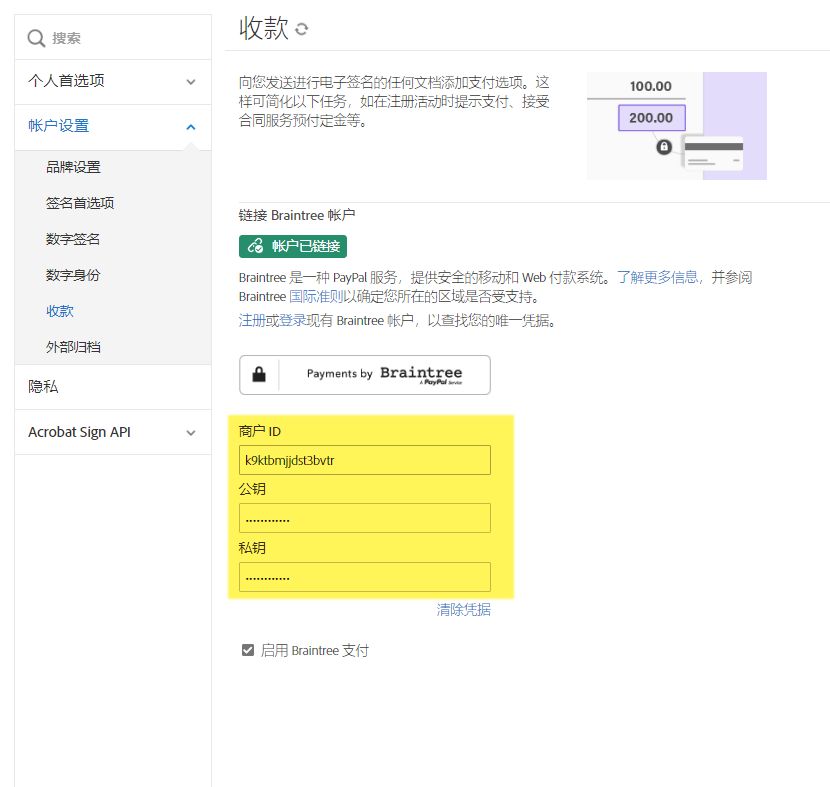Image resolution: width=830 pixels, height=787 pixels.
Task: Click the padlock icon on the Braintree card
Action: click(x=260, y=374)
